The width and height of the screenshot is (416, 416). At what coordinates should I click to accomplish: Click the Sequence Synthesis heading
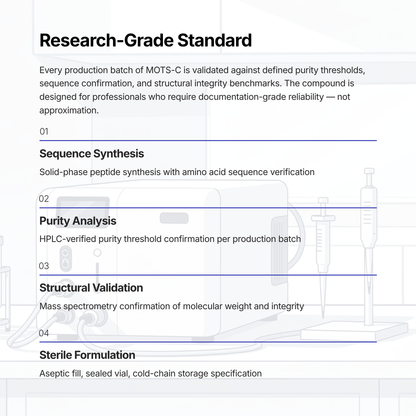coord(92,154)
